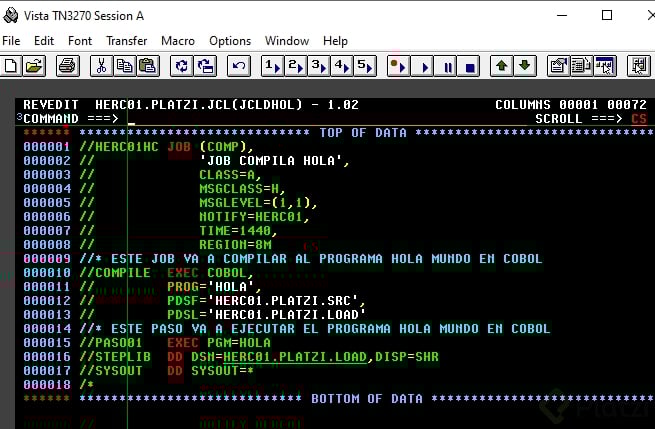Screen dimensions: 655x429
Task: Run macro 1 toolbar button
Action: 273,66
